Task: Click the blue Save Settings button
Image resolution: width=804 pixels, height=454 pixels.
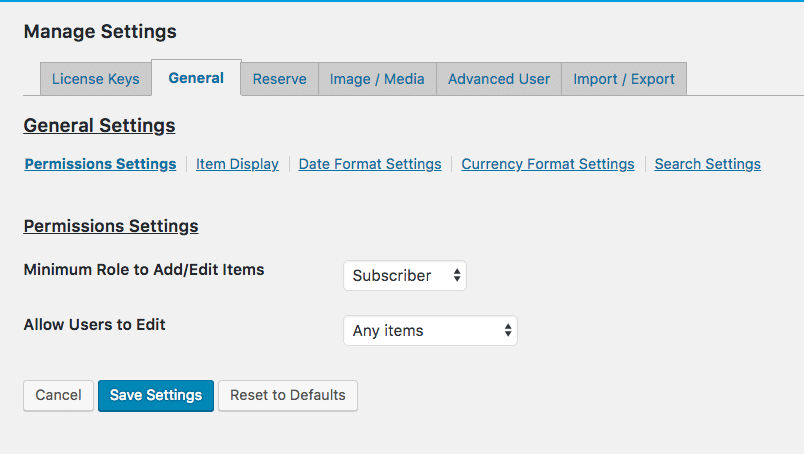Action: pyautogui.click(x=156, y=395)
